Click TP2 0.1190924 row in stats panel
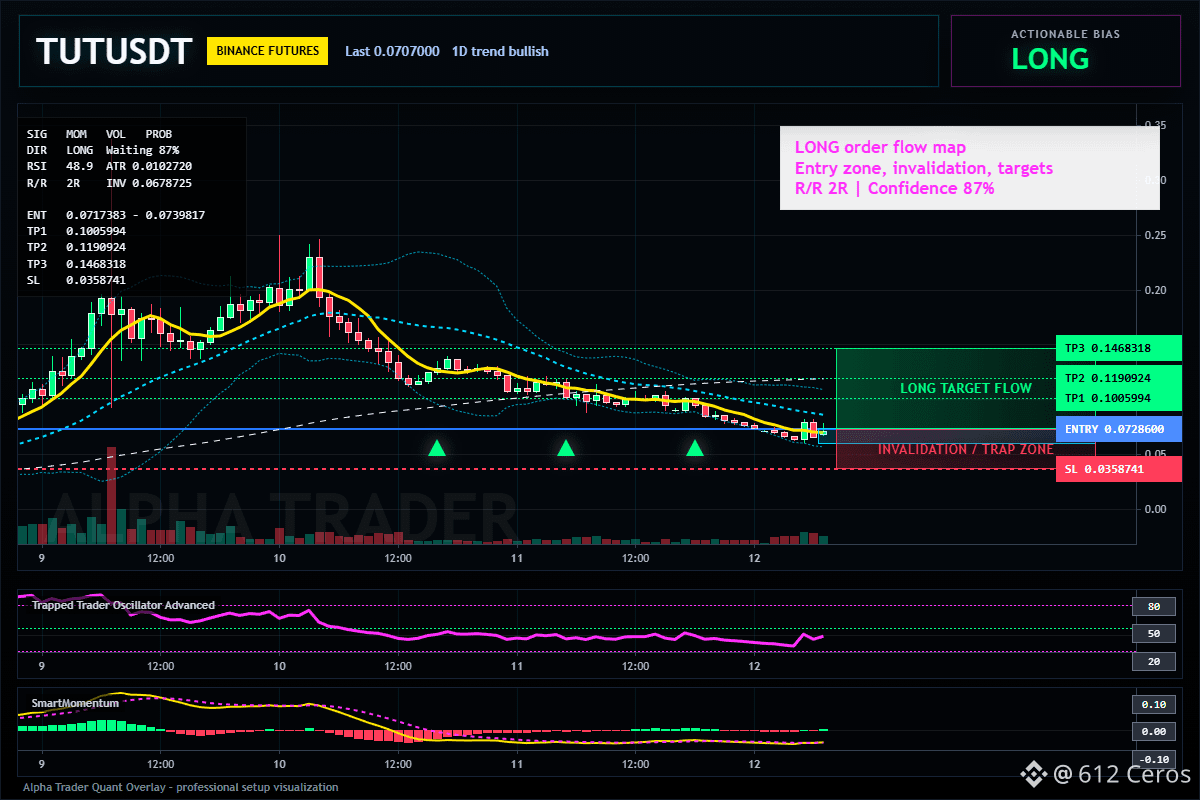 (76, 247)
